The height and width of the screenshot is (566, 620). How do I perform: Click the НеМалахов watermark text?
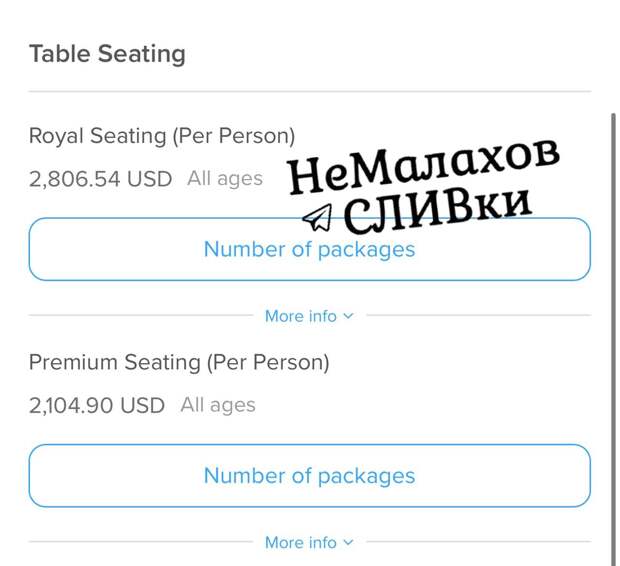[x=424, y=165]
